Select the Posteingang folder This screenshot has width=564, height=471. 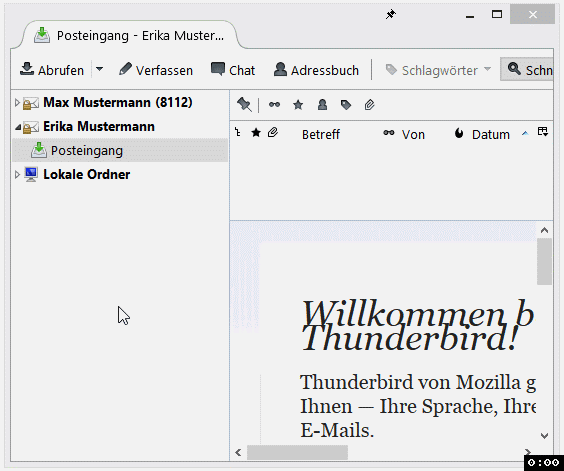120,150
